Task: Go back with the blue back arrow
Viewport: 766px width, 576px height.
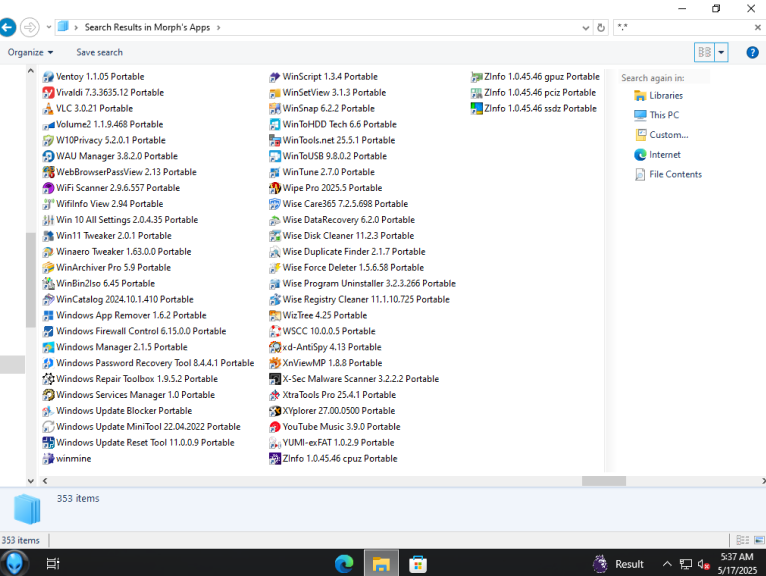Action: point(7,27)
